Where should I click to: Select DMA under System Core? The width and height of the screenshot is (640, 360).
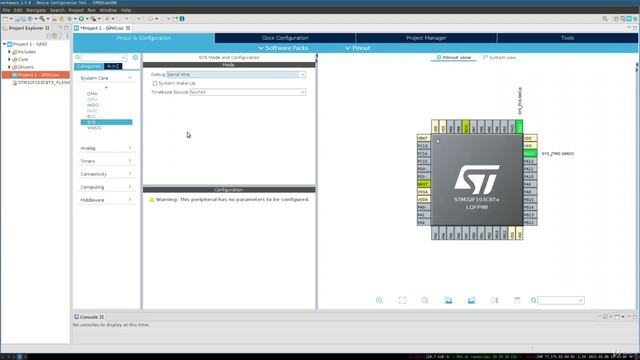92,94
